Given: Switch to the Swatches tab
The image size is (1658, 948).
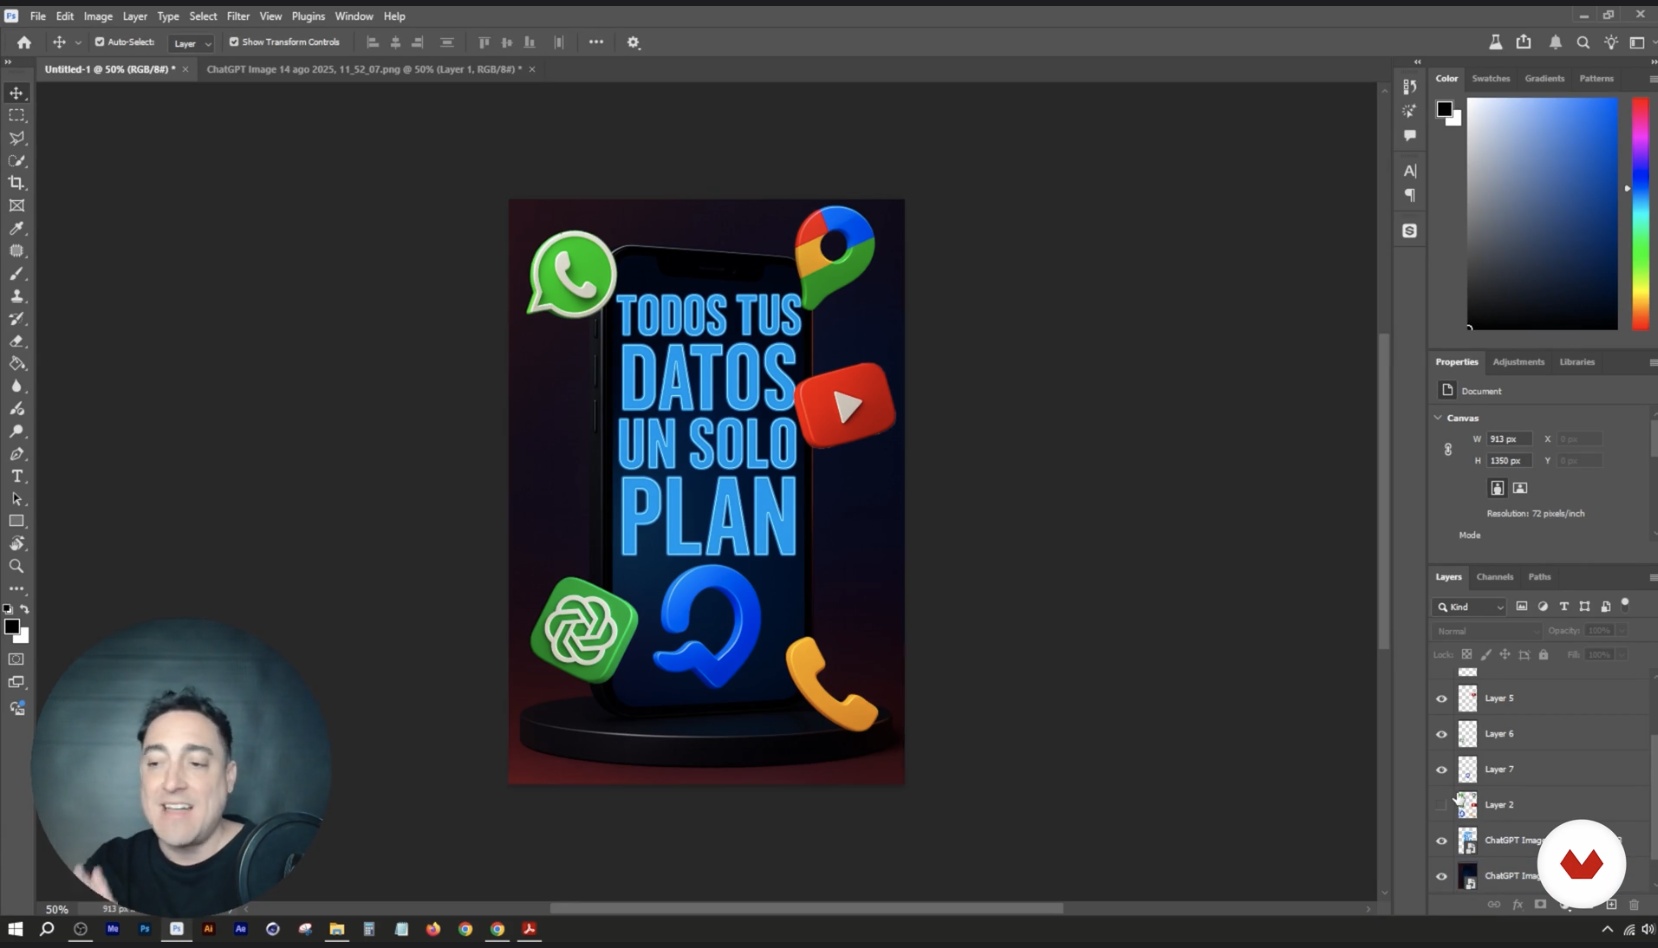Looking at the screenshot, I should (x=1490, y=78).
